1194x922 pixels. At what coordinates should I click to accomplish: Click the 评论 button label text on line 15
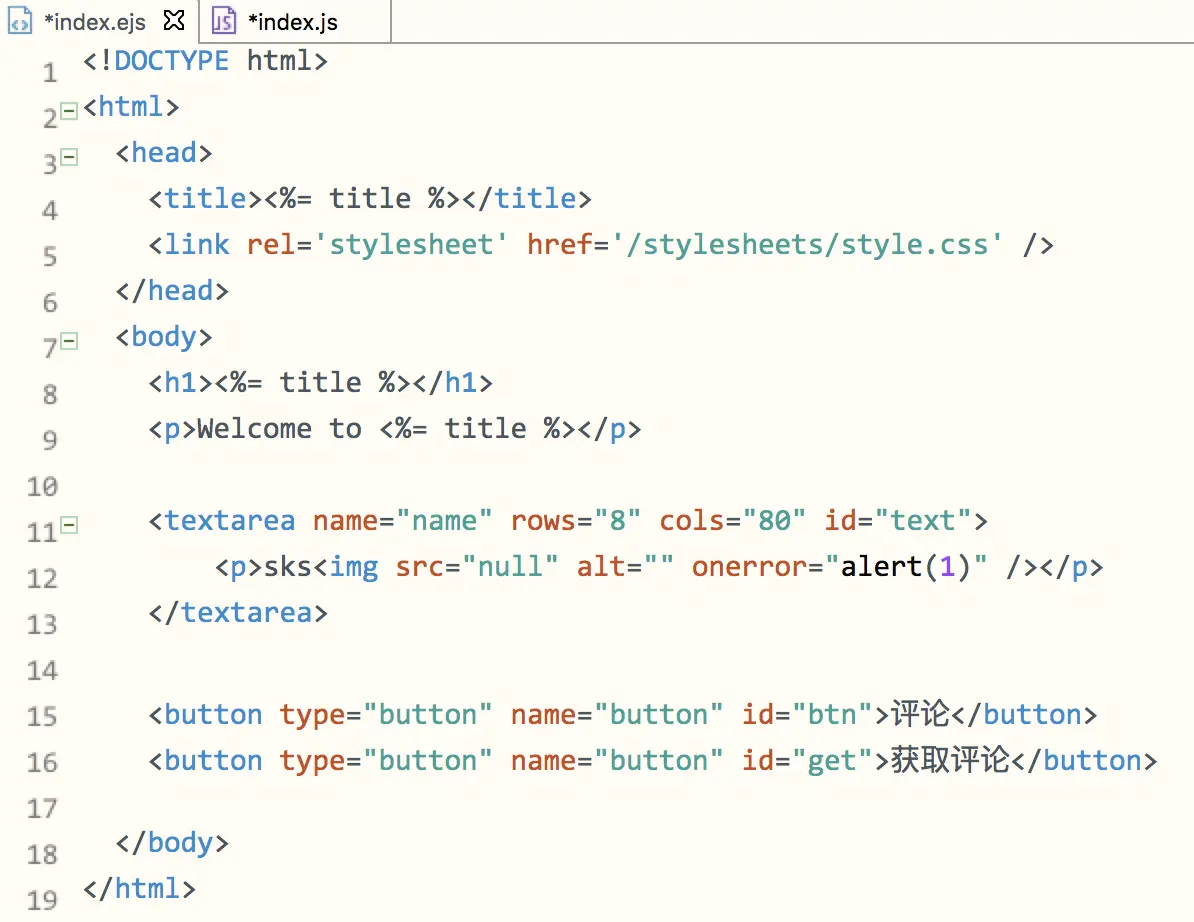[x=920, y=714]
